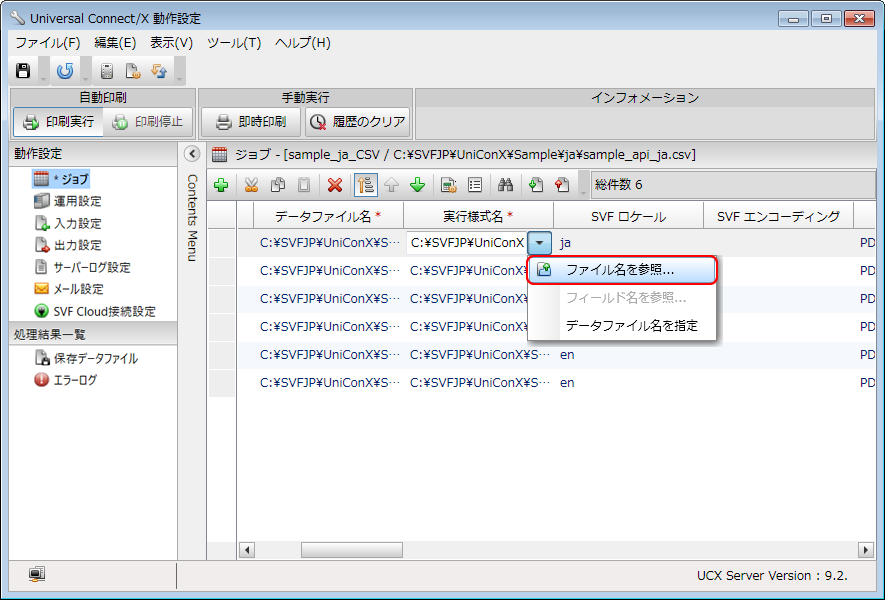Open the ツール(T) menu
Image resolution: width=885 pixels, height=600 pixels.
(x=234, y=43)
